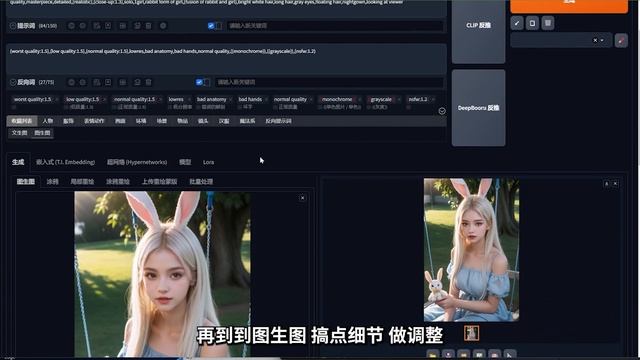Viewport: 640px width, 360px height.
Task: Click the fifth icon in 提示词 toolbar
Action: click(x=122, y=26)
